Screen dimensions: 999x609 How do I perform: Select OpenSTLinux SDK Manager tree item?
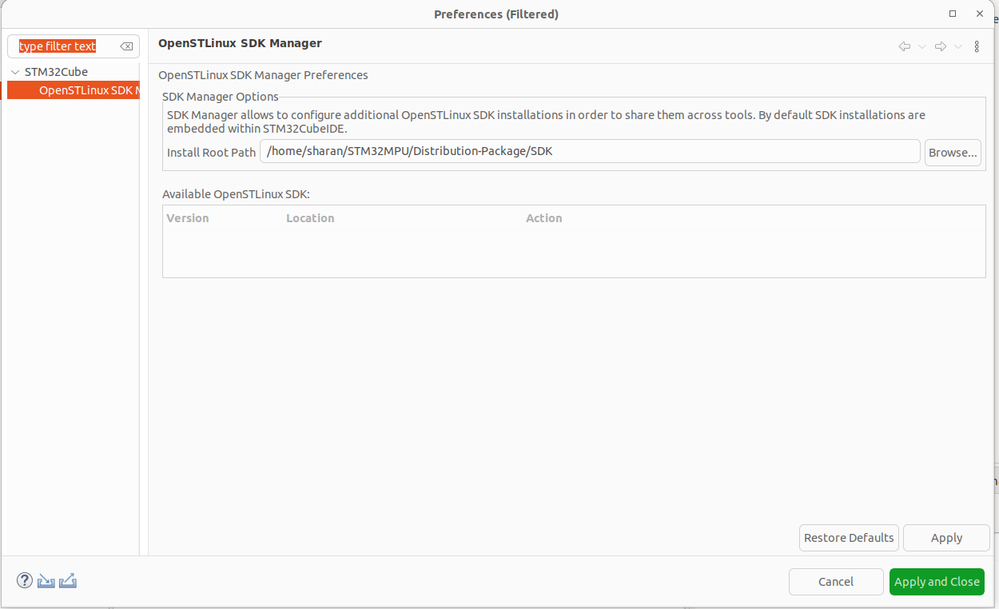tap(88, 91)
